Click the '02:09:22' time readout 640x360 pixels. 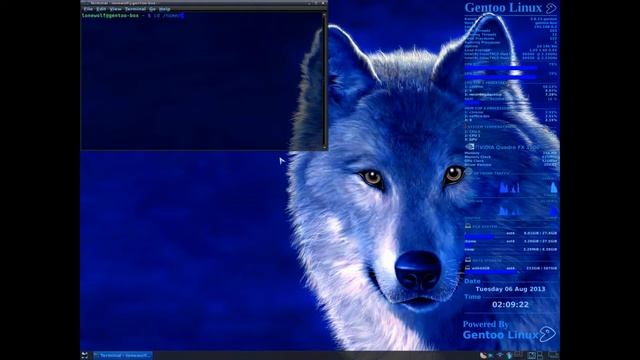510,304
